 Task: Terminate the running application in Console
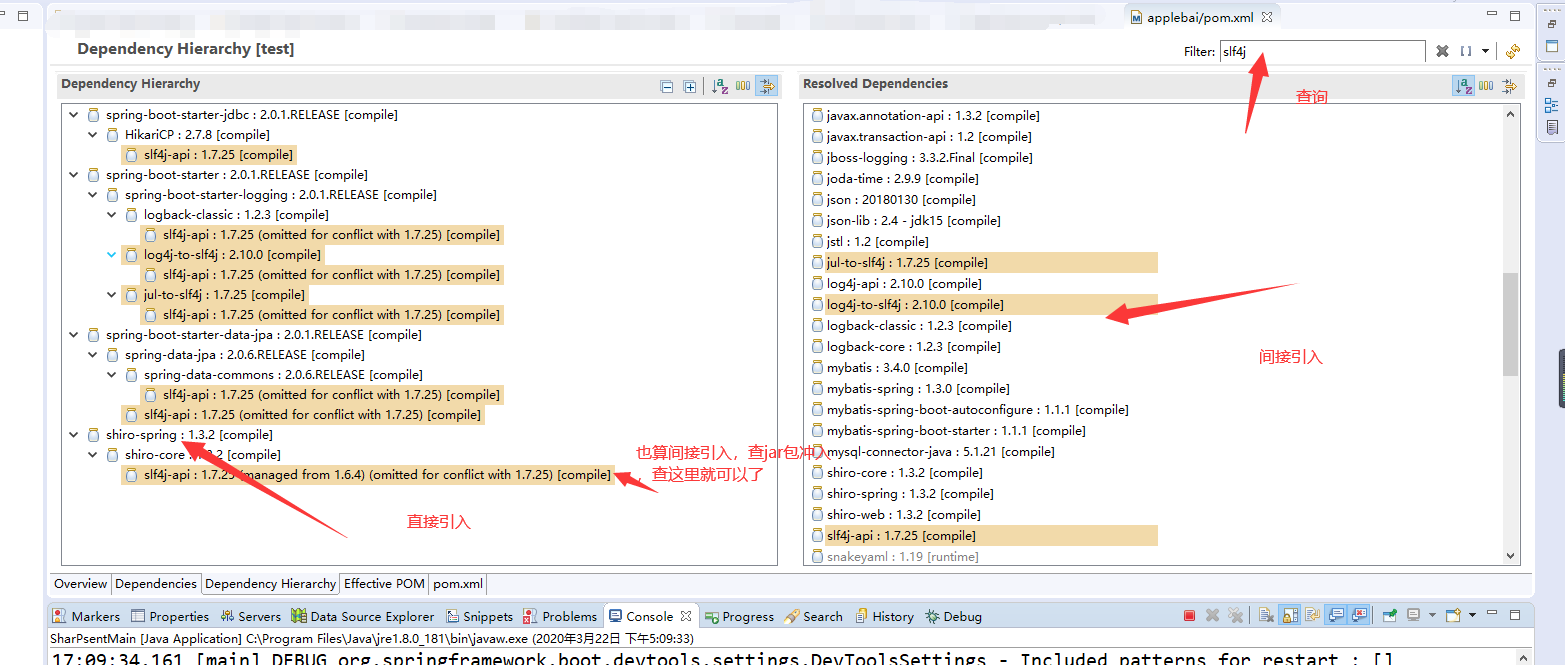tap(1189, 615)
